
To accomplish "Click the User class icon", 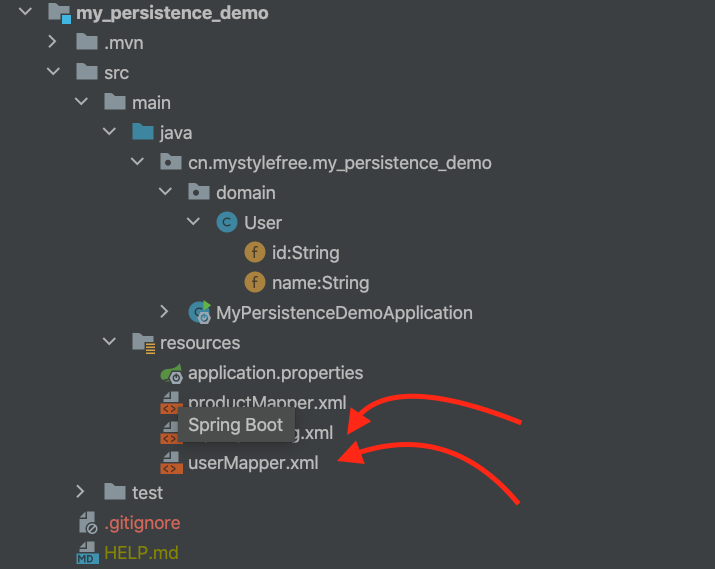I will [226, 223].
